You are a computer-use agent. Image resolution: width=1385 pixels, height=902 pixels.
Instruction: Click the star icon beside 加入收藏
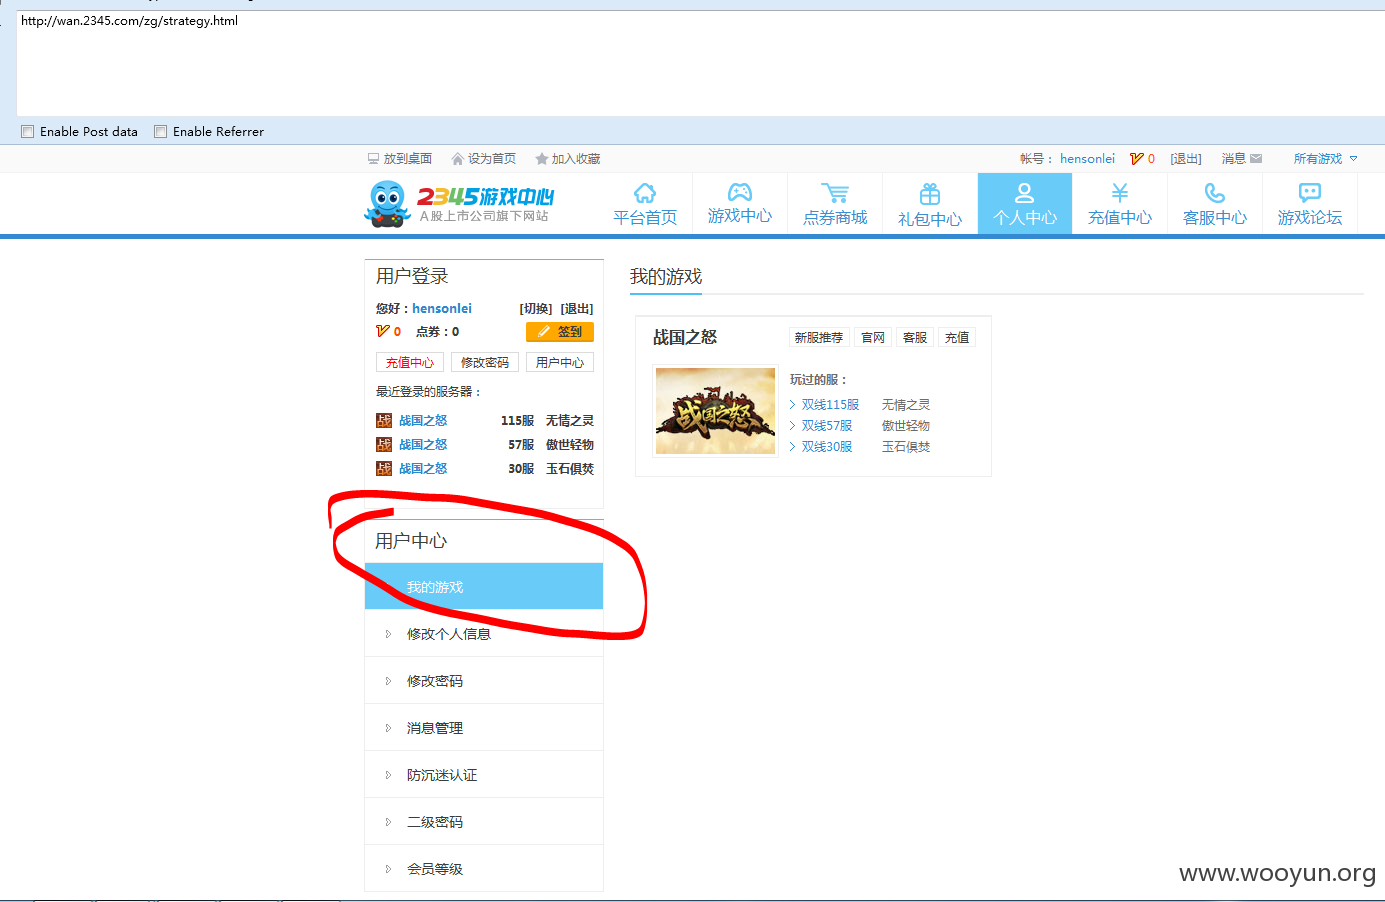pos(542,159)
